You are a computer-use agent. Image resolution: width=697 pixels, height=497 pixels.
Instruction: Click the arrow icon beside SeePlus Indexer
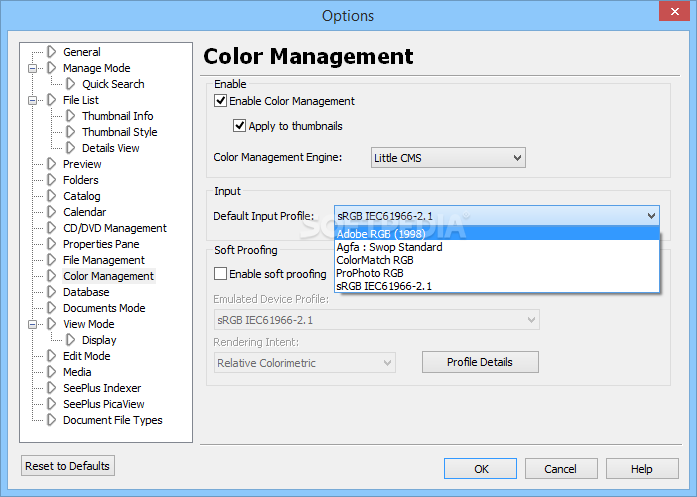tap(52, 388)
